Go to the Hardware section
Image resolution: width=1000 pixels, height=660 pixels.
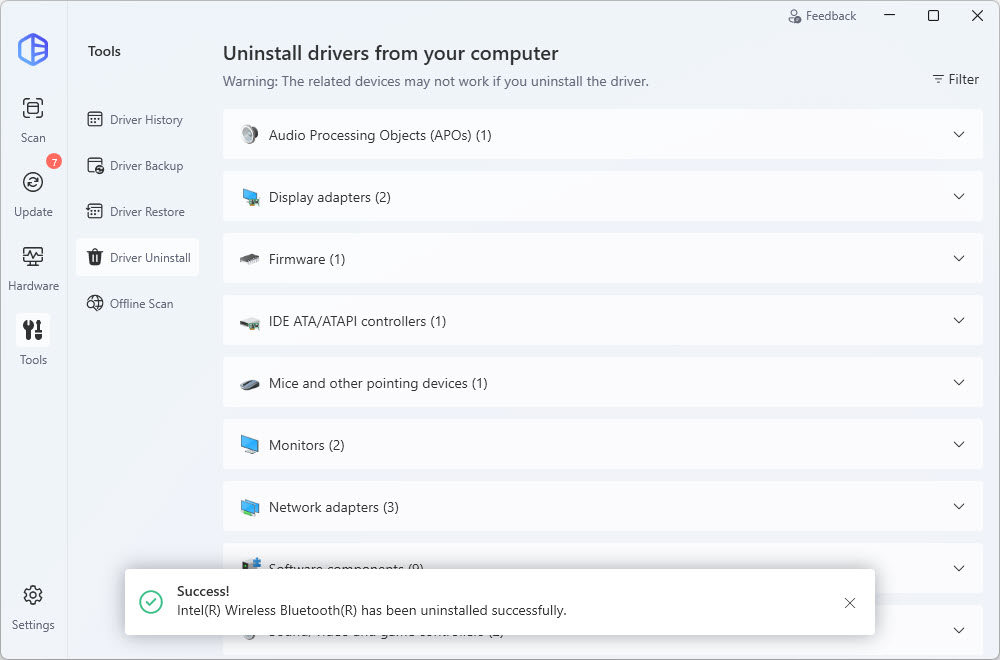tap(33, 267)
